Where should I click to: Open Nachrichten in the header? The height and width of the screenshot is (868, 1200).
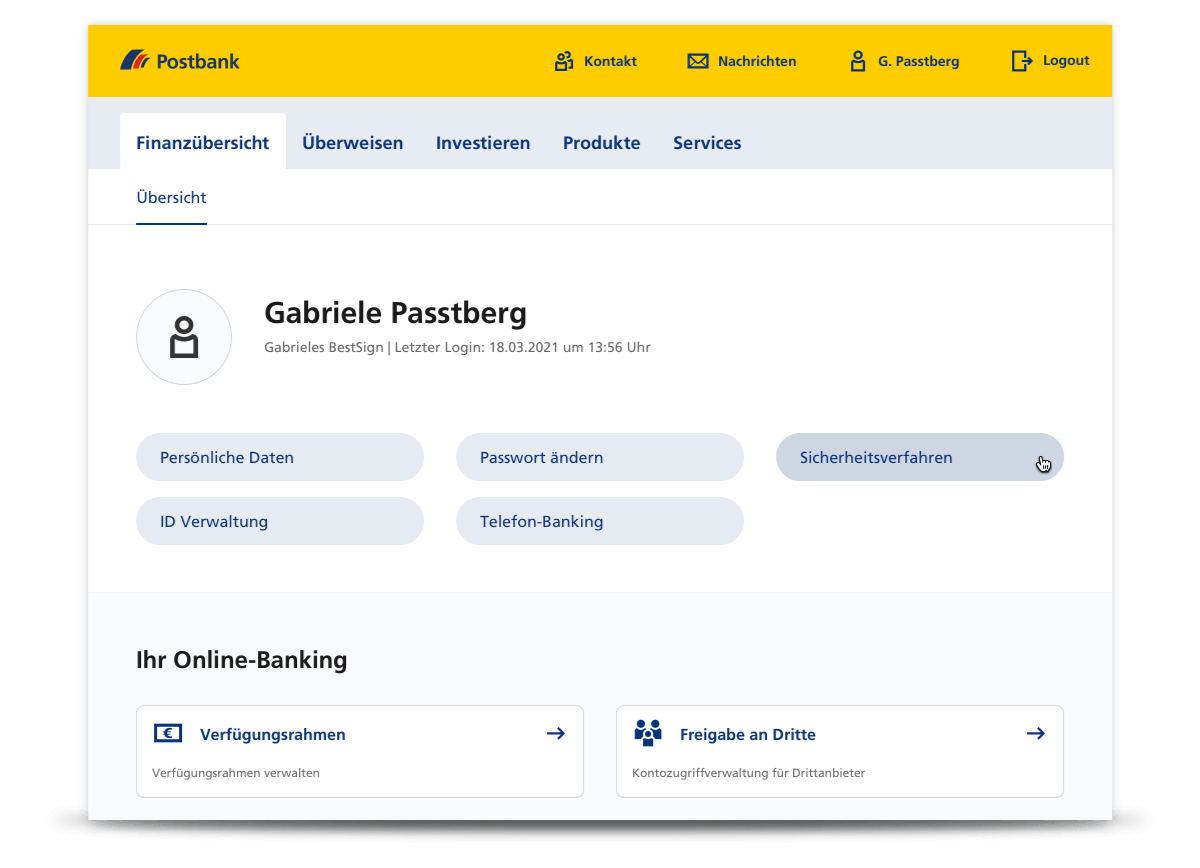[x=757, y=61]
